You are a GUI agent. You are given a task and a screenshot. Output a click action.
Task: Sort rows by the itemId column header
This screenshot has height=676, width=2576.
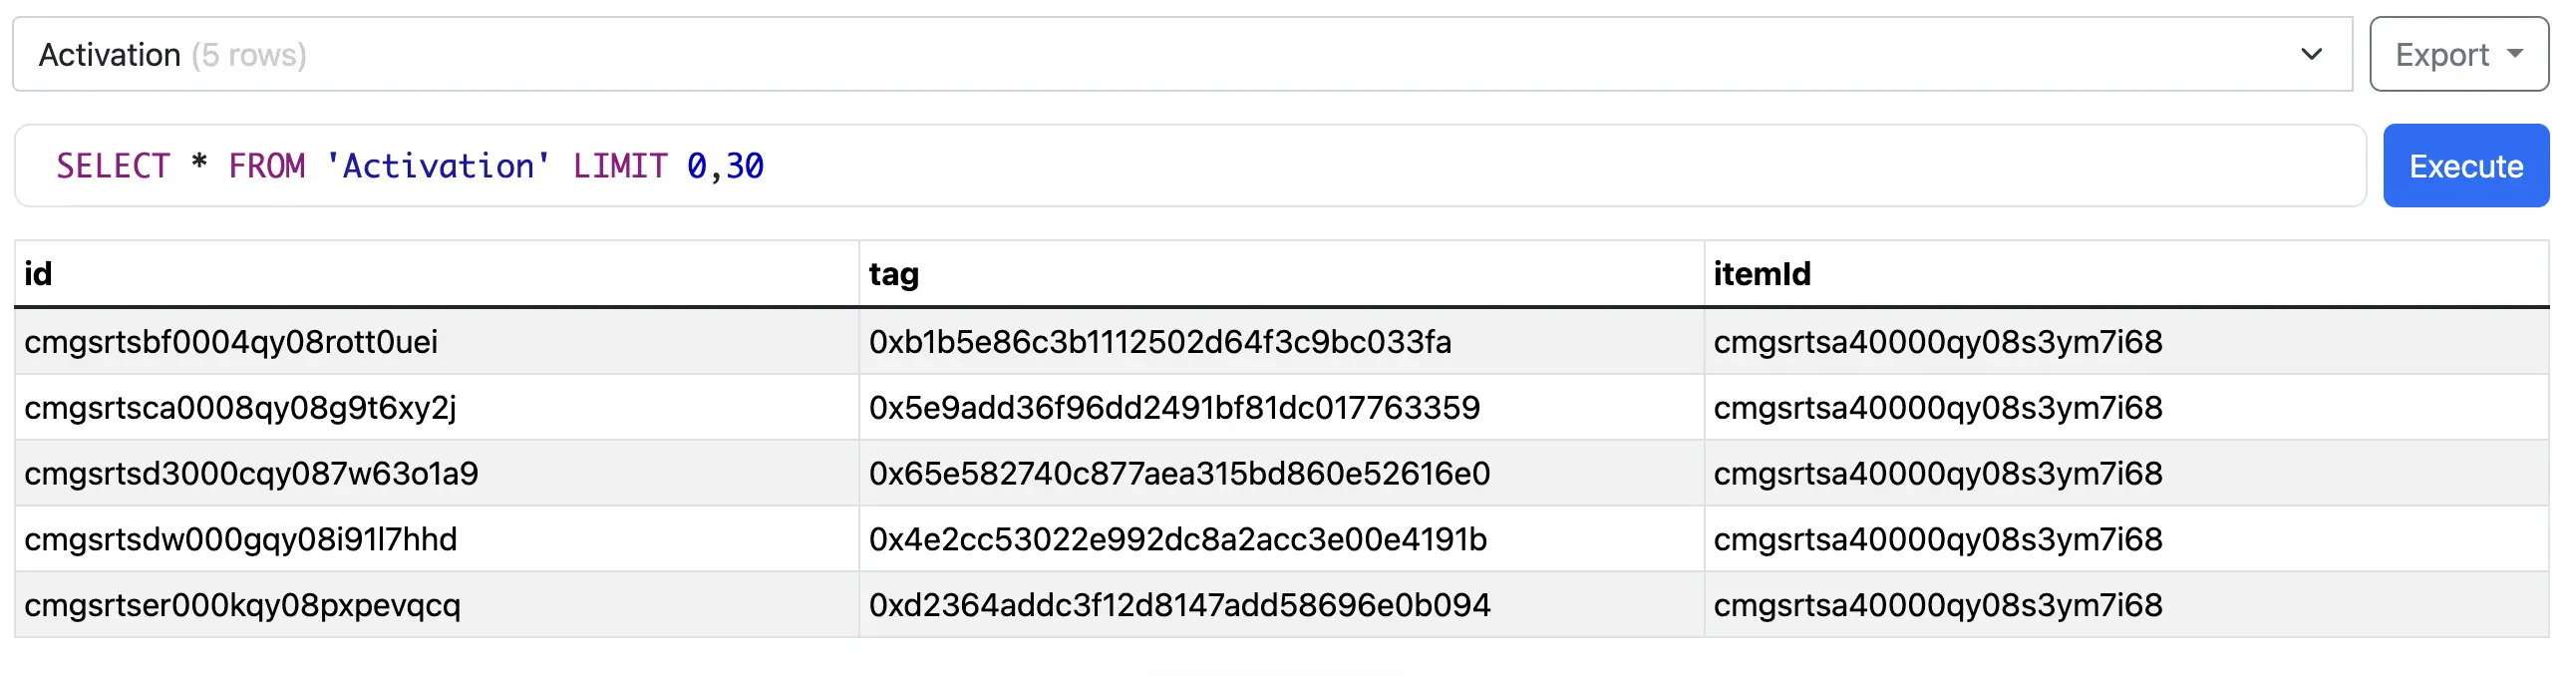(x=1762, y=273)
